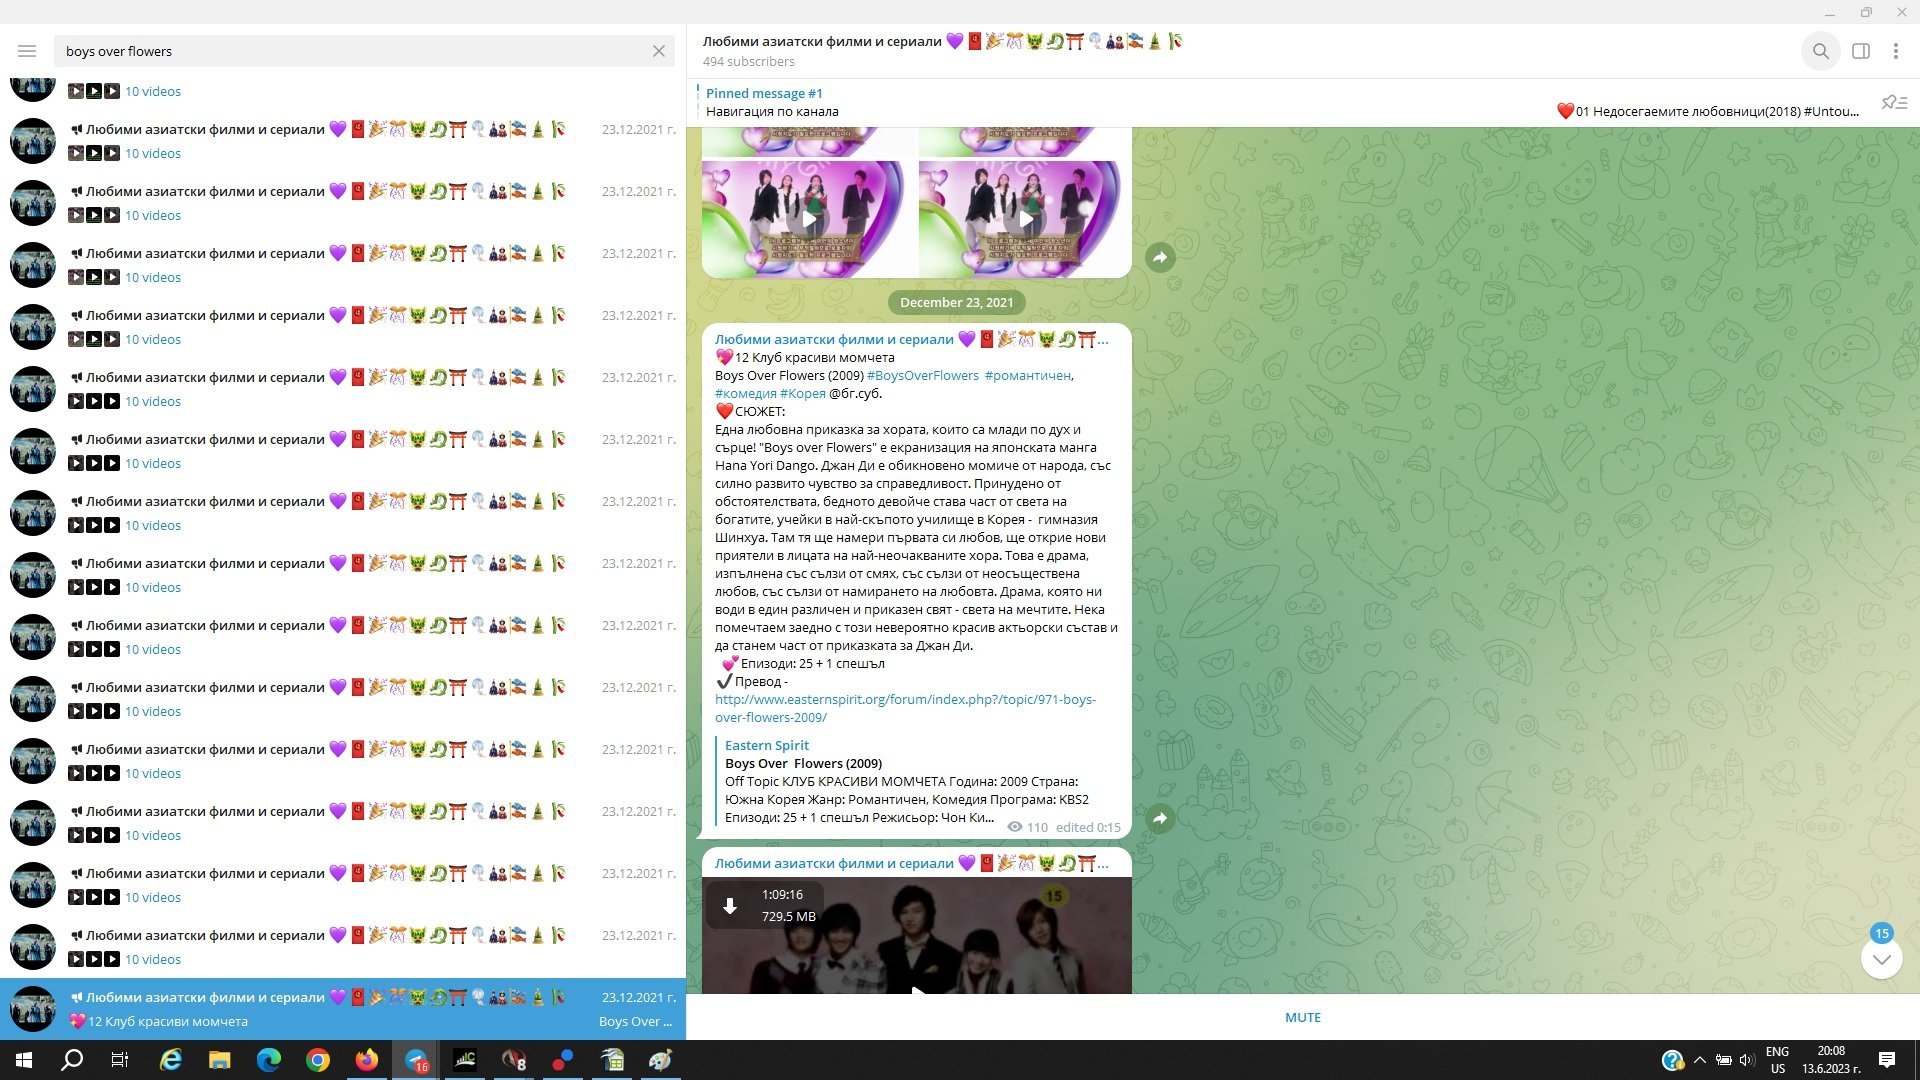Play the left video thumbnail
The height and width of the screenshot is (1080, 1920).
809,219
